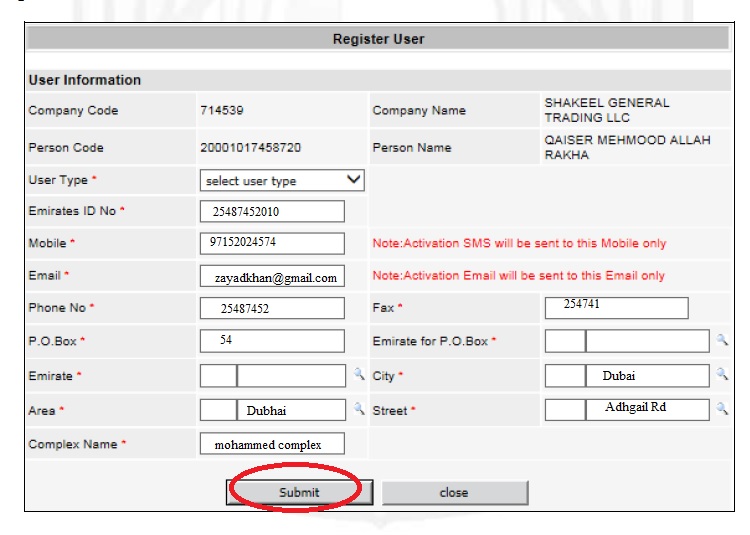Open the Area lookup magnifier icon
The image size is (750, 535).
pyautogui.click(x=359, y=409)
